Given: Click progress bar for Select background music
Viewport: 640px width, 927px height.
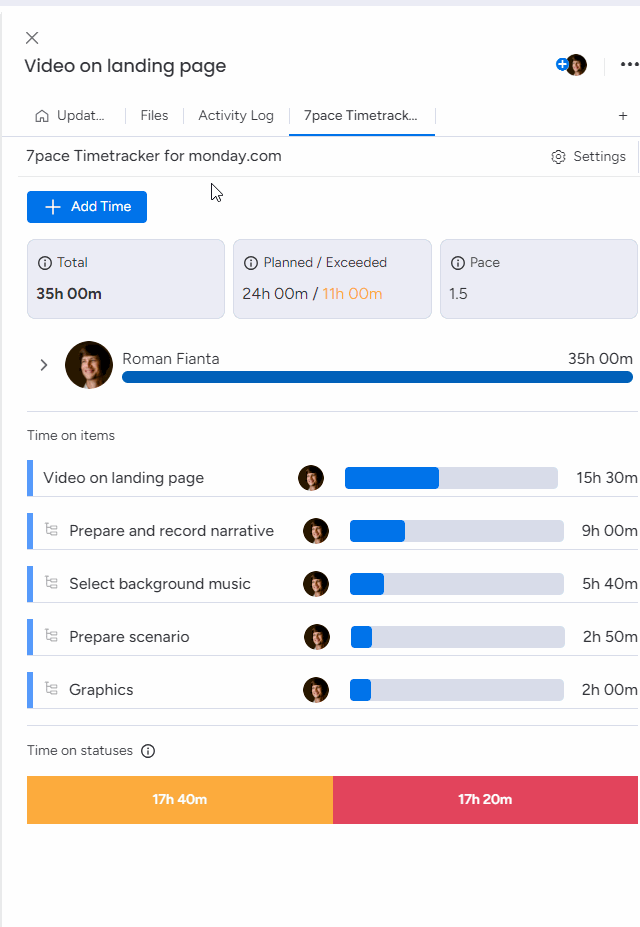Looking at the screenshot, I should point(457,584).
